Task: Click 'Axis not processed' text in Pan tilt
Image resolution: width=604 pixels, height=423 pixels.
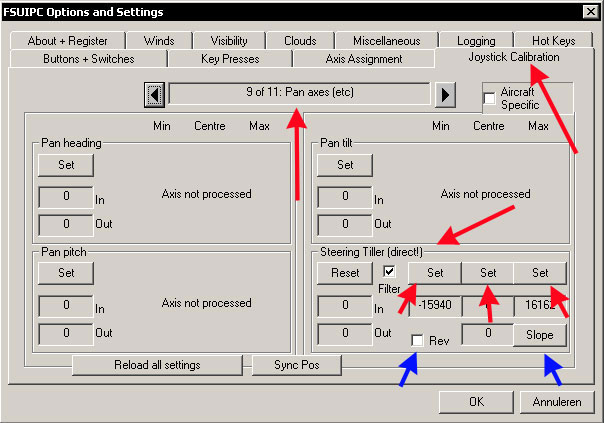Action: (x=485, y=194)
